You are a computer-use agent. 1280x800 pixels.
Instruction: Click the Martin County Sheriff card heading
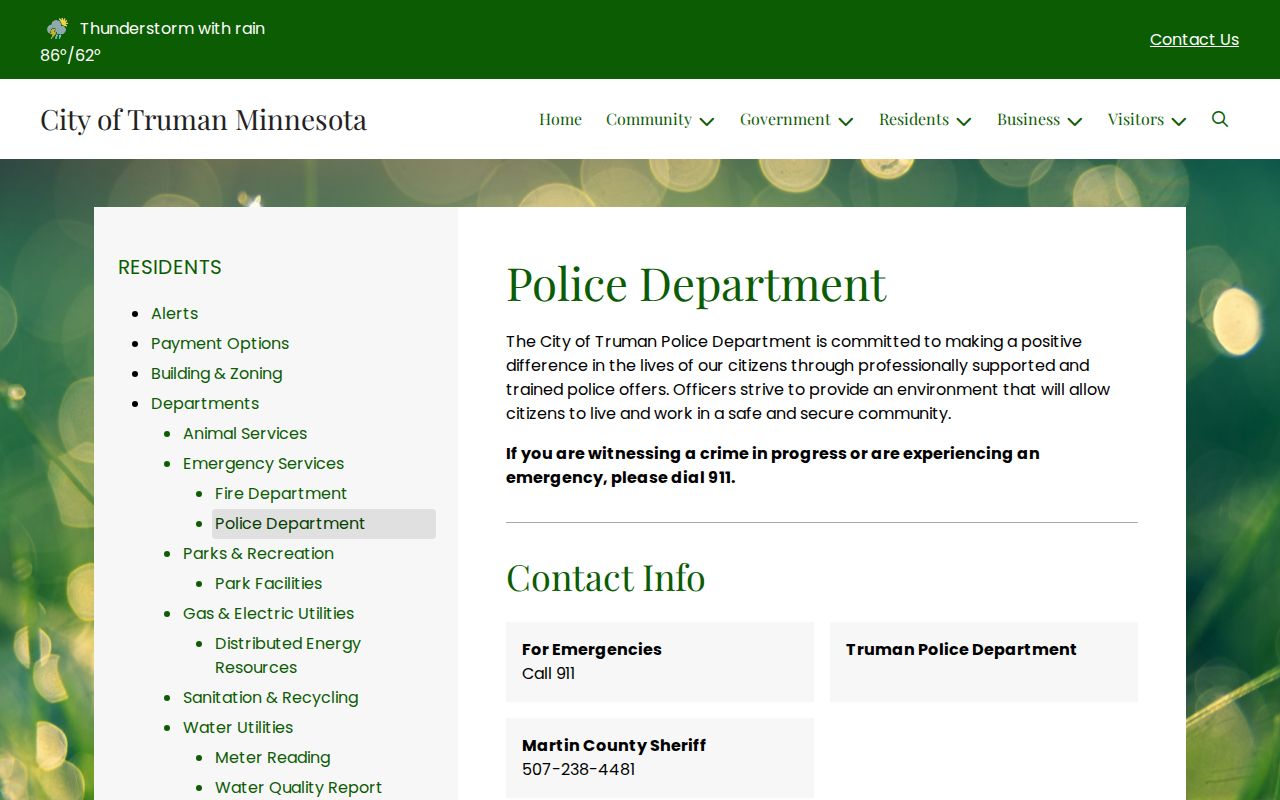pos(614,745)
